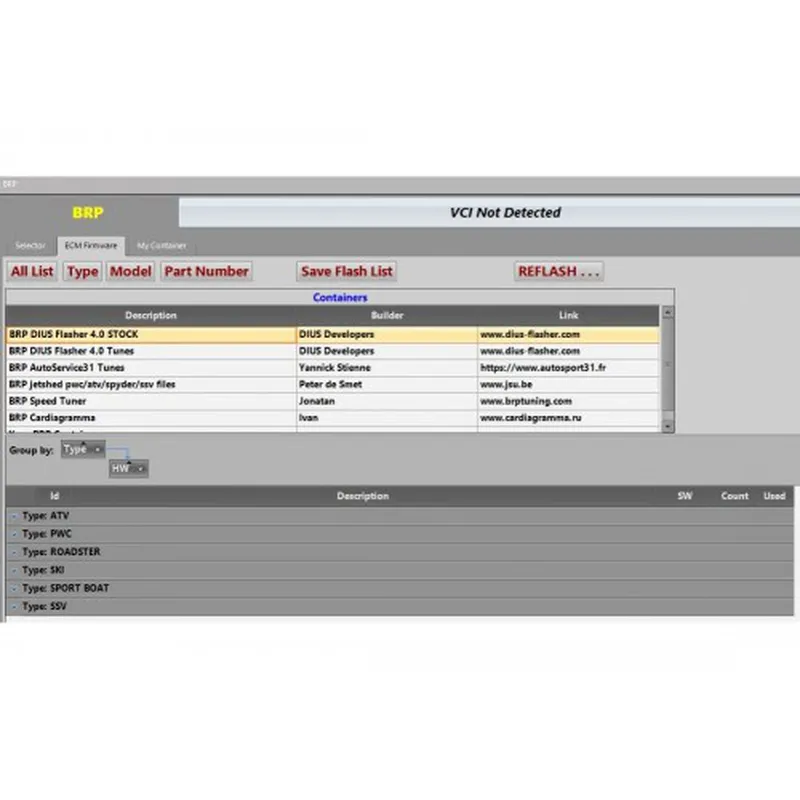Expand the Type: SSV group
Viewport: 800px width, 800px height.
(x=14, y=606)
